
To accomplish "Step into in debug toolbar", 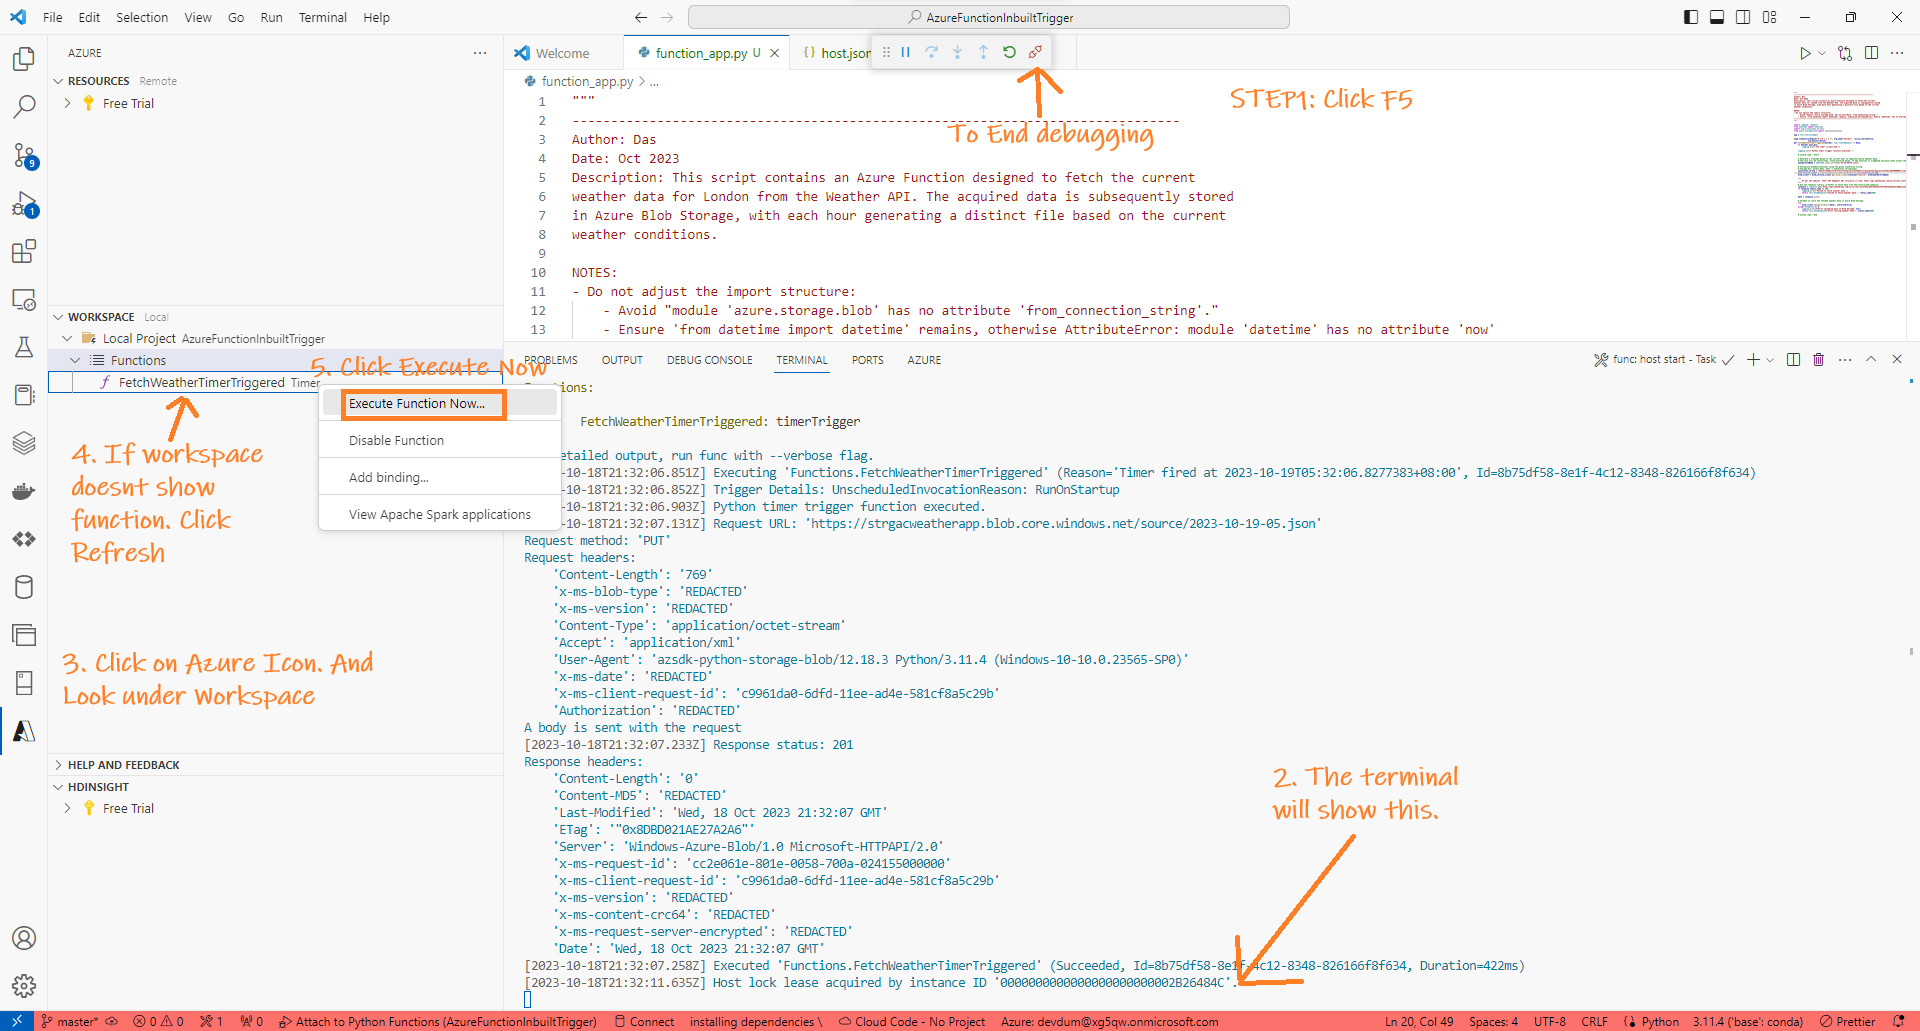I will 957,52.
